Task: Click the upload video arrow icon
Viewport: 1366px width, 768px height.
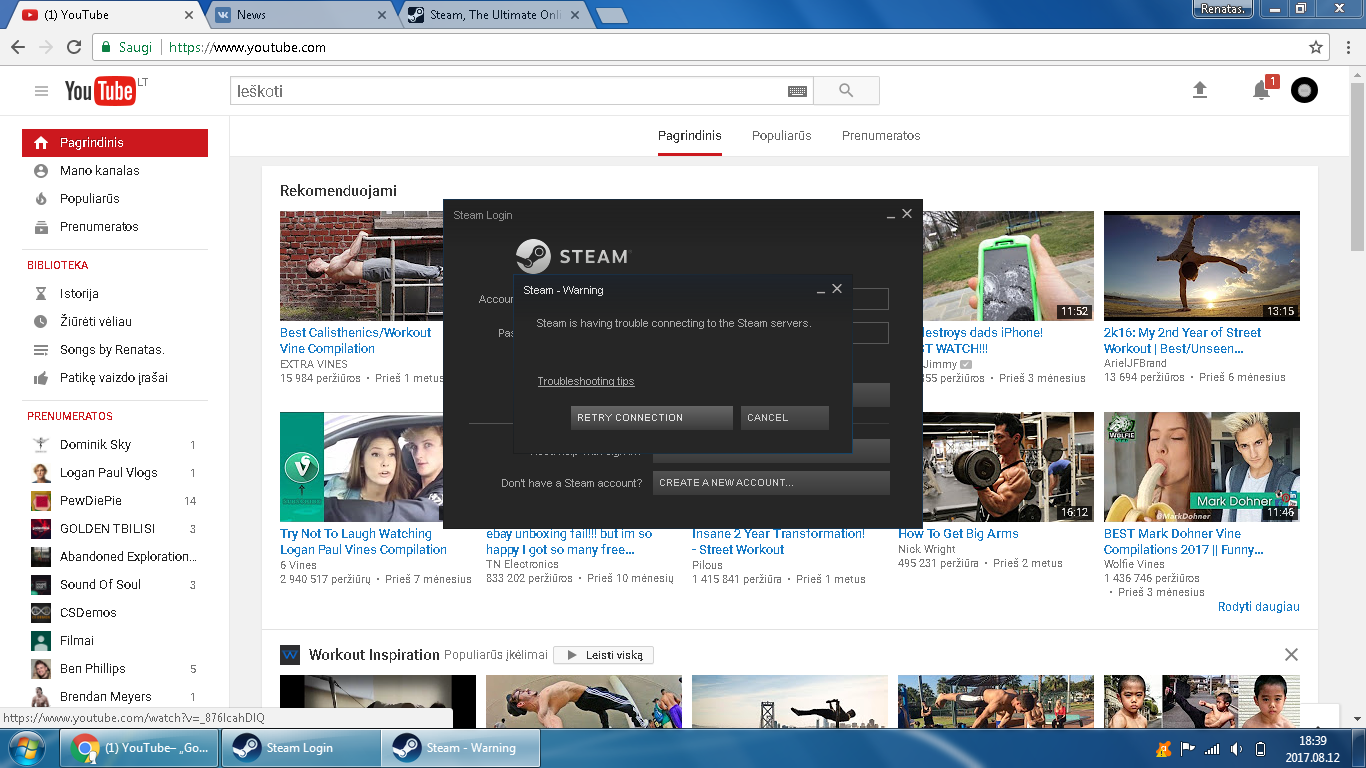Action: click(x=1200, y=90)
